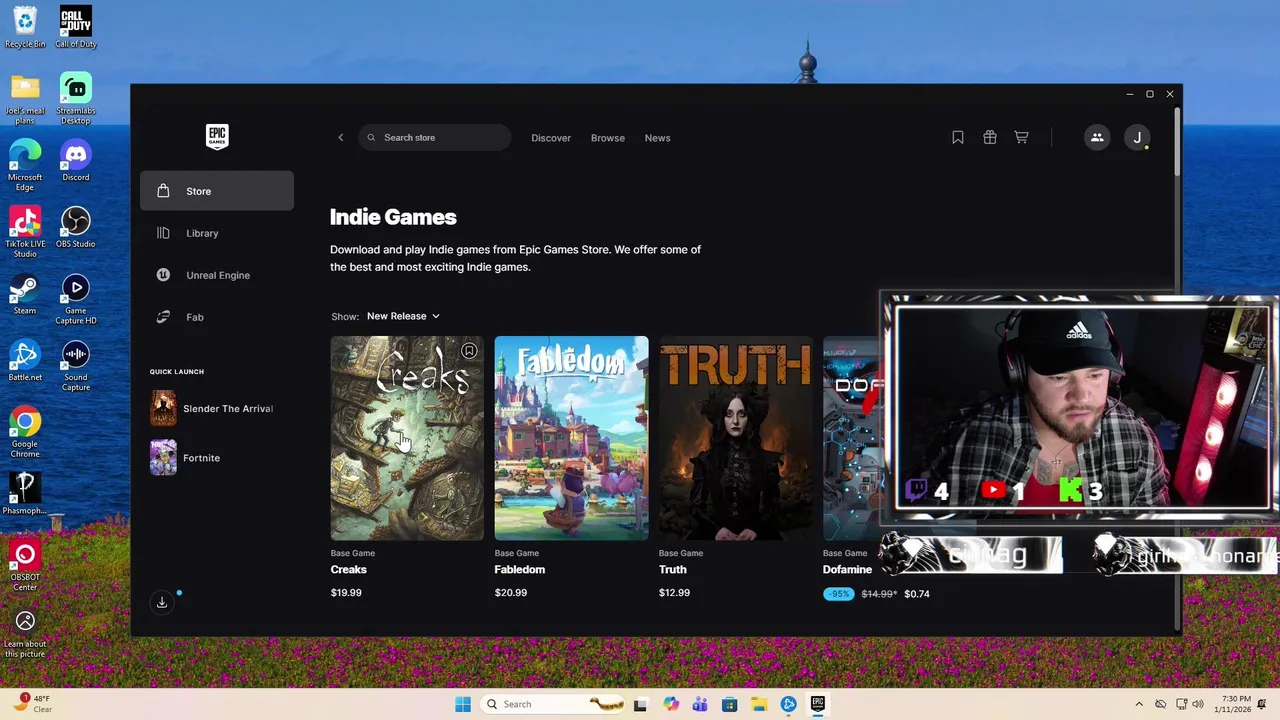Open Learn about this picture icon

[x=25, y=634]
